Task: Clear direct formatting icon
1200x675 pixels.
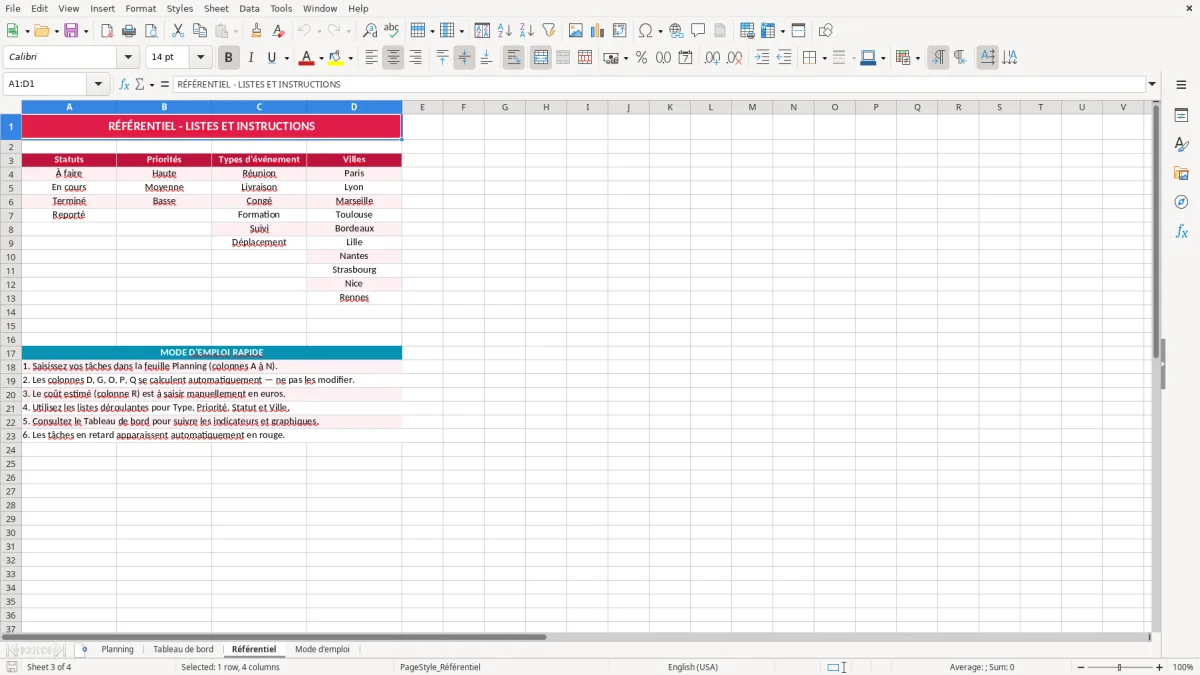Action: pos(278,31)
